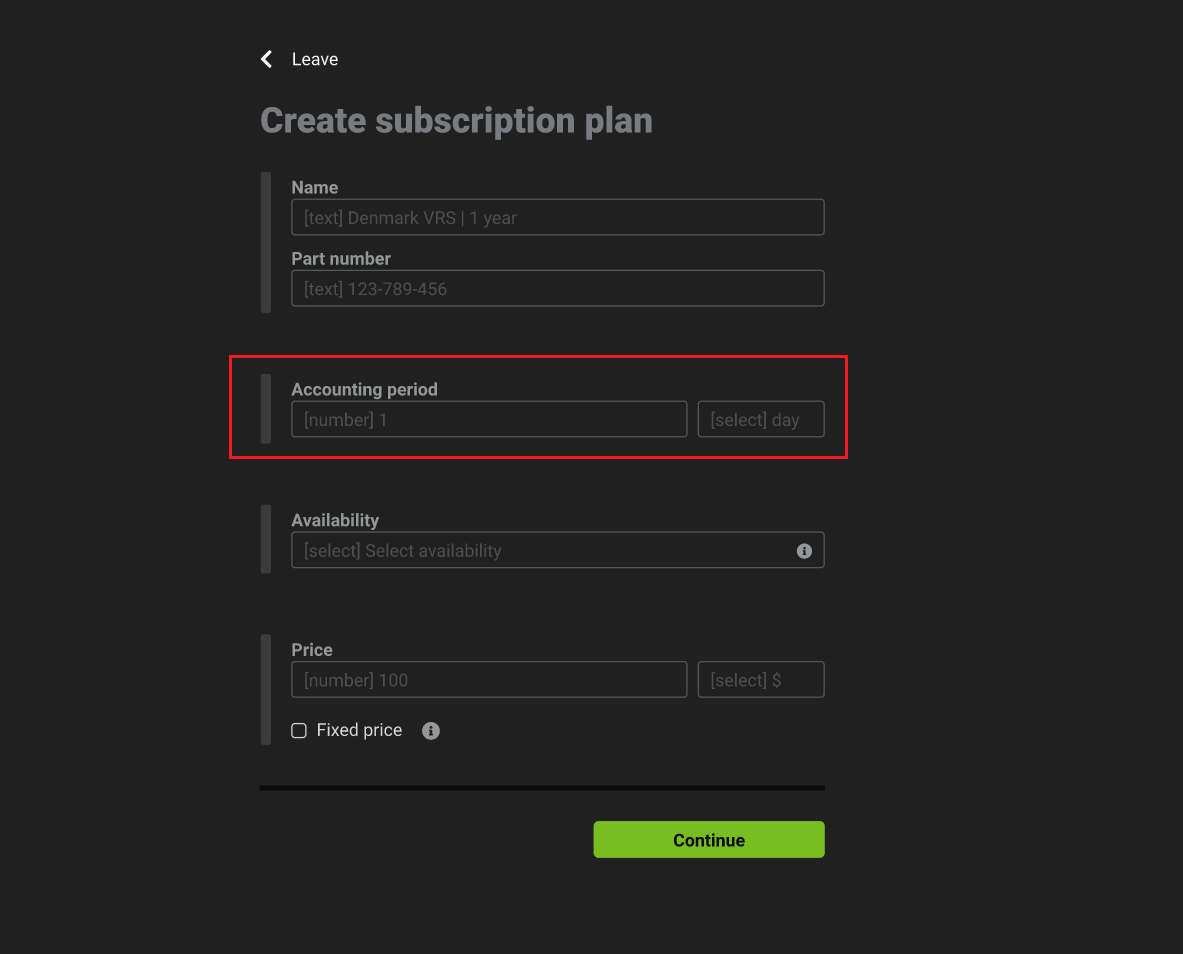Select the Accounting period field label
This screenshot has width=1183, height=954.
(364, 389)
